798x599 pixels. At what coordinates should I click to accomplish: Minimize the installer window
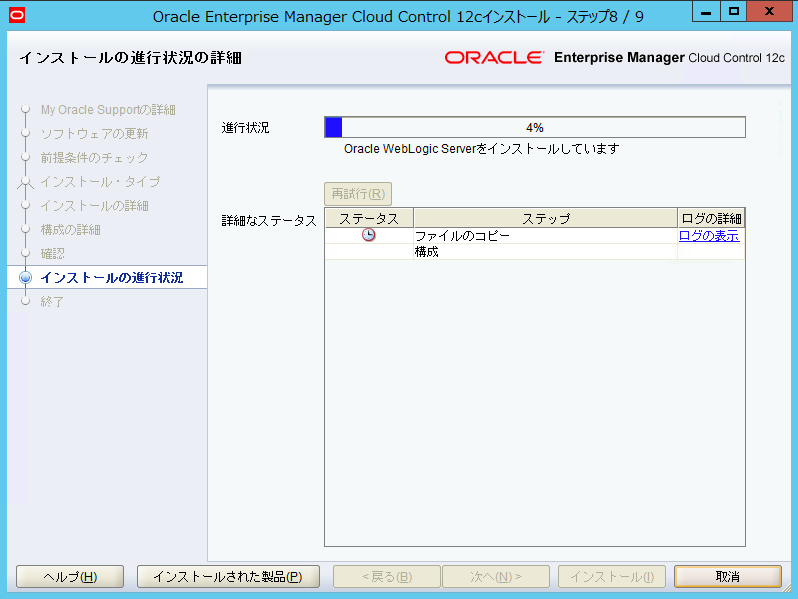(x=708, y=12)
